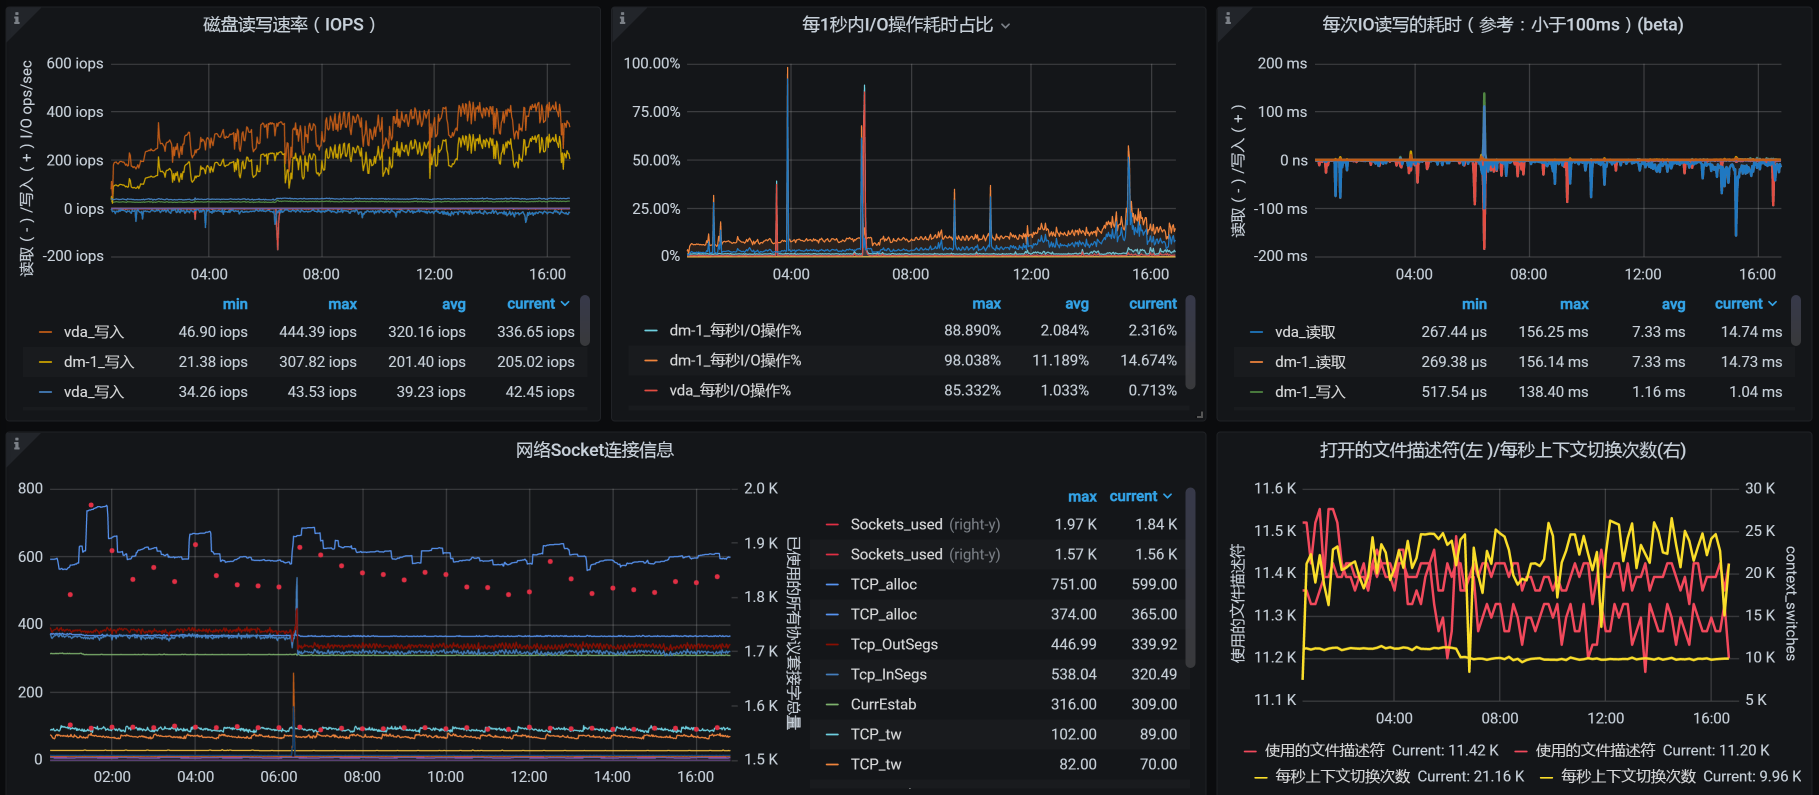Click the green line icon beside CurrEstab
Image resolution: width=1819 pixels, height=795 pixels.
832,705
